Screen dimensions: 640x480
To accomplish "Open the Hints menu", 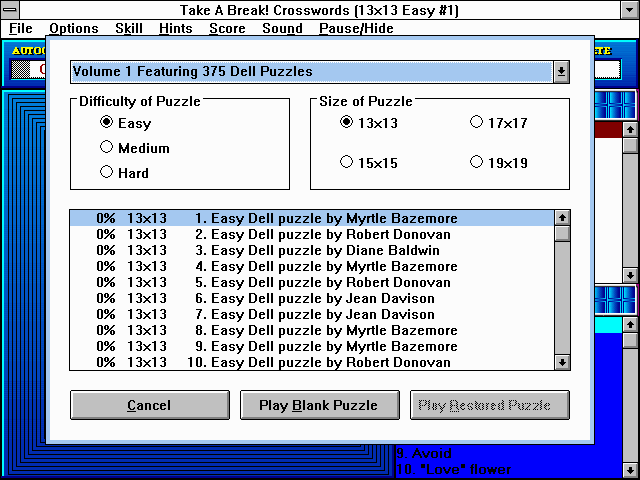I will click(176, 28).
